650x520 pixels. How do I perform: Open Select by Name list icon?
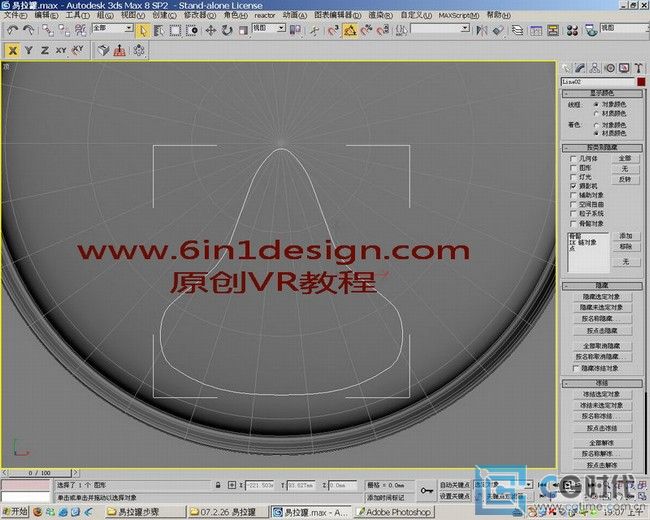pos(159,30)
